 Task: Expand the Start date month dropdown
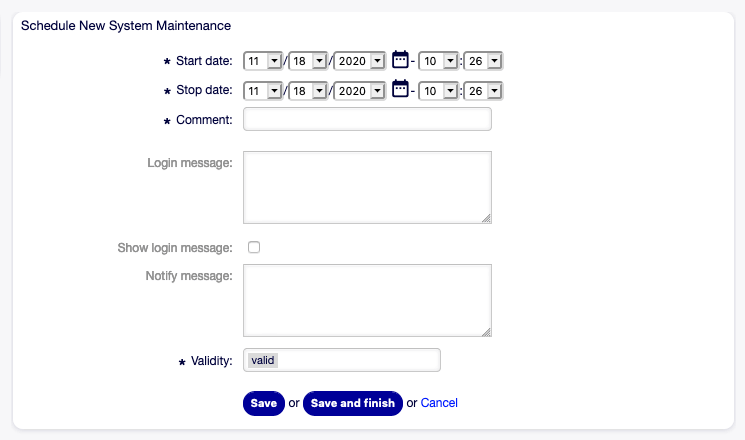tap(263, 61)
